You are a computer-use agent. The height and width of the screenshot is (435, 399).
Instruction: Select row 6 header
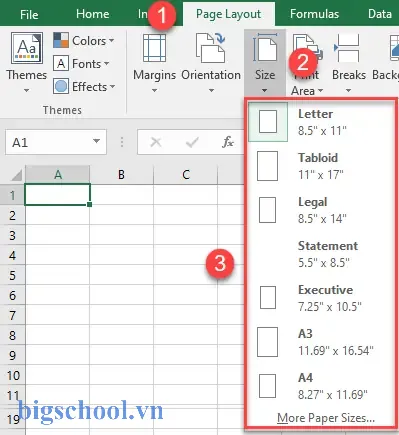12,295
